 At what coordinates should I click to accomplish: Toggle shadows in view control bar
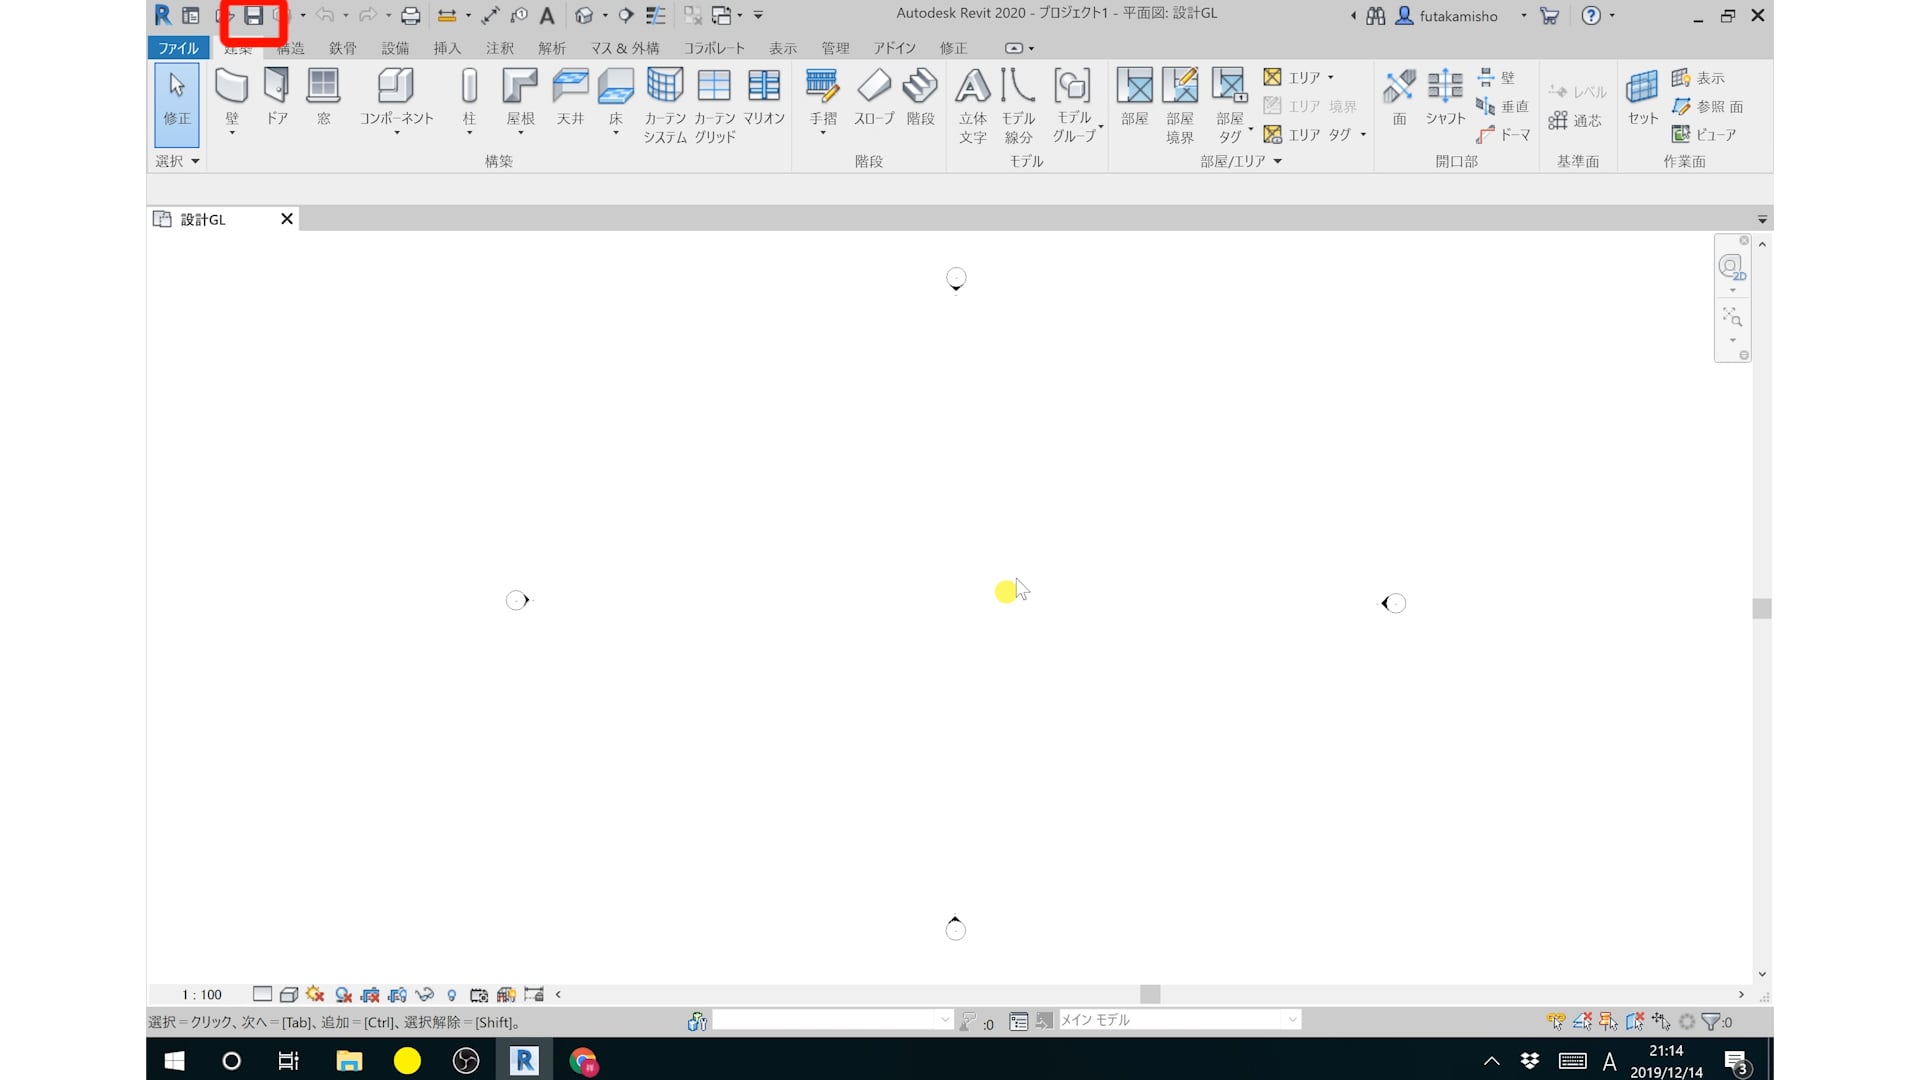[343, 994]
